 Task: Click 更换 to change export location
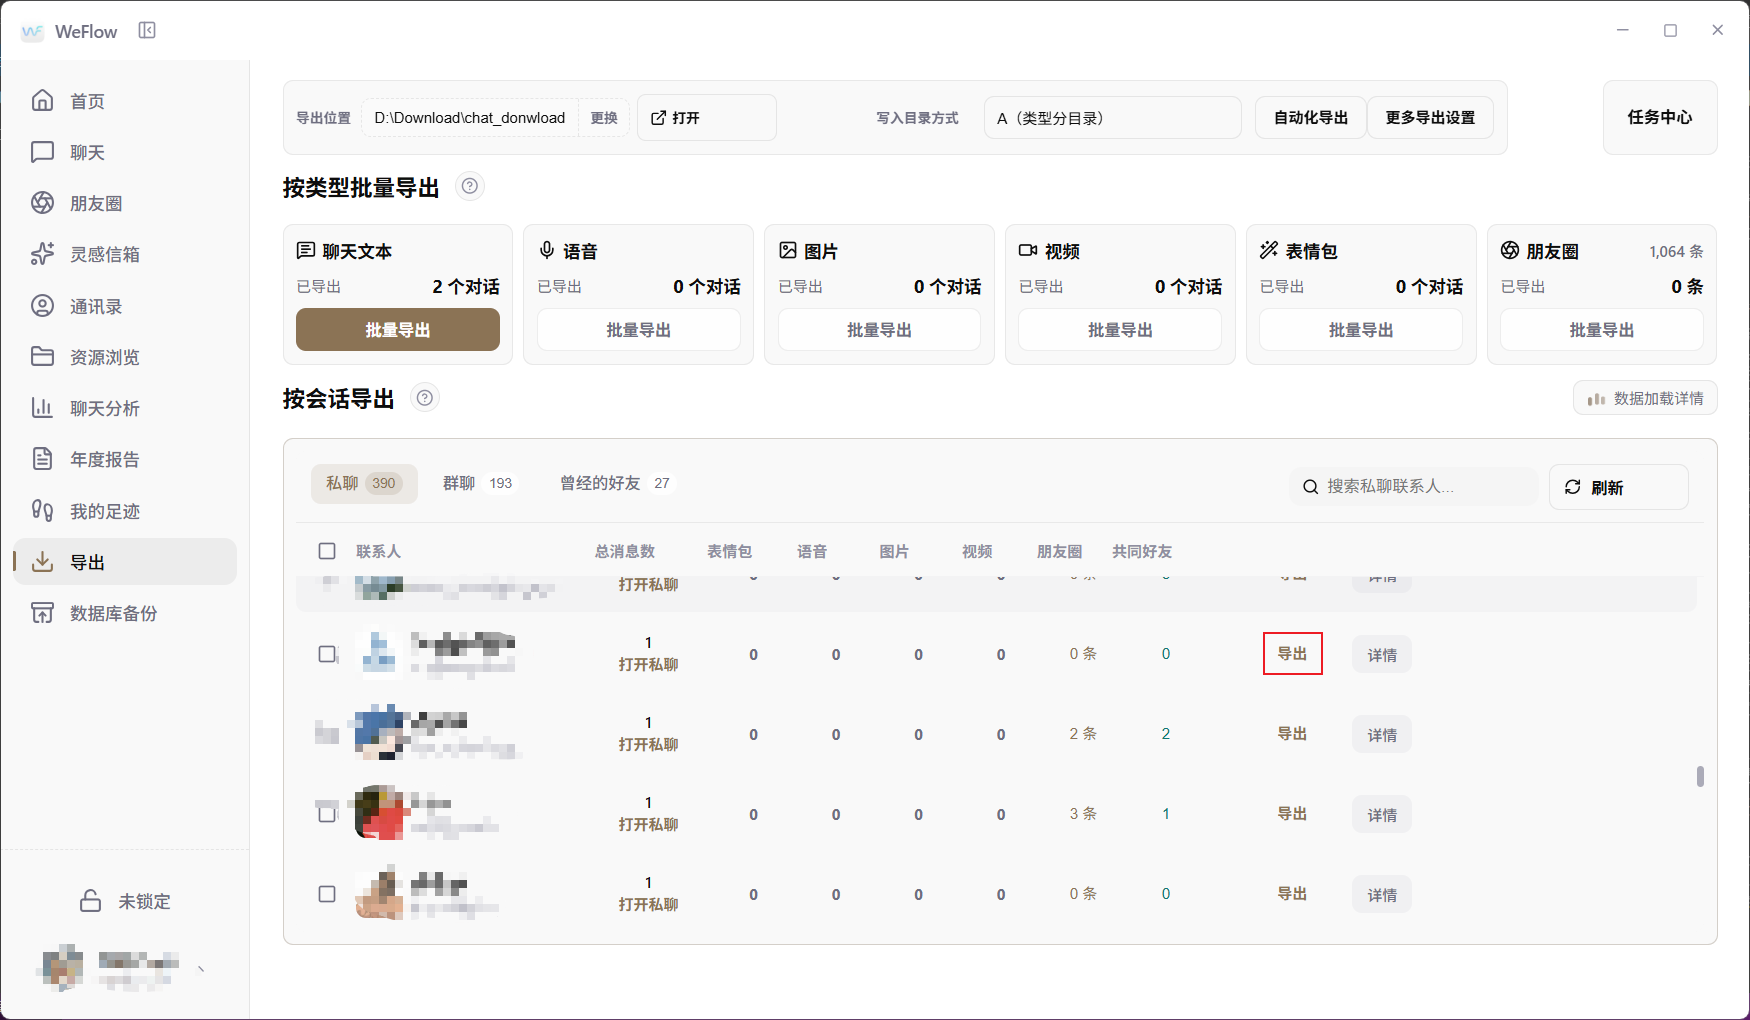(x=604, y=118)
